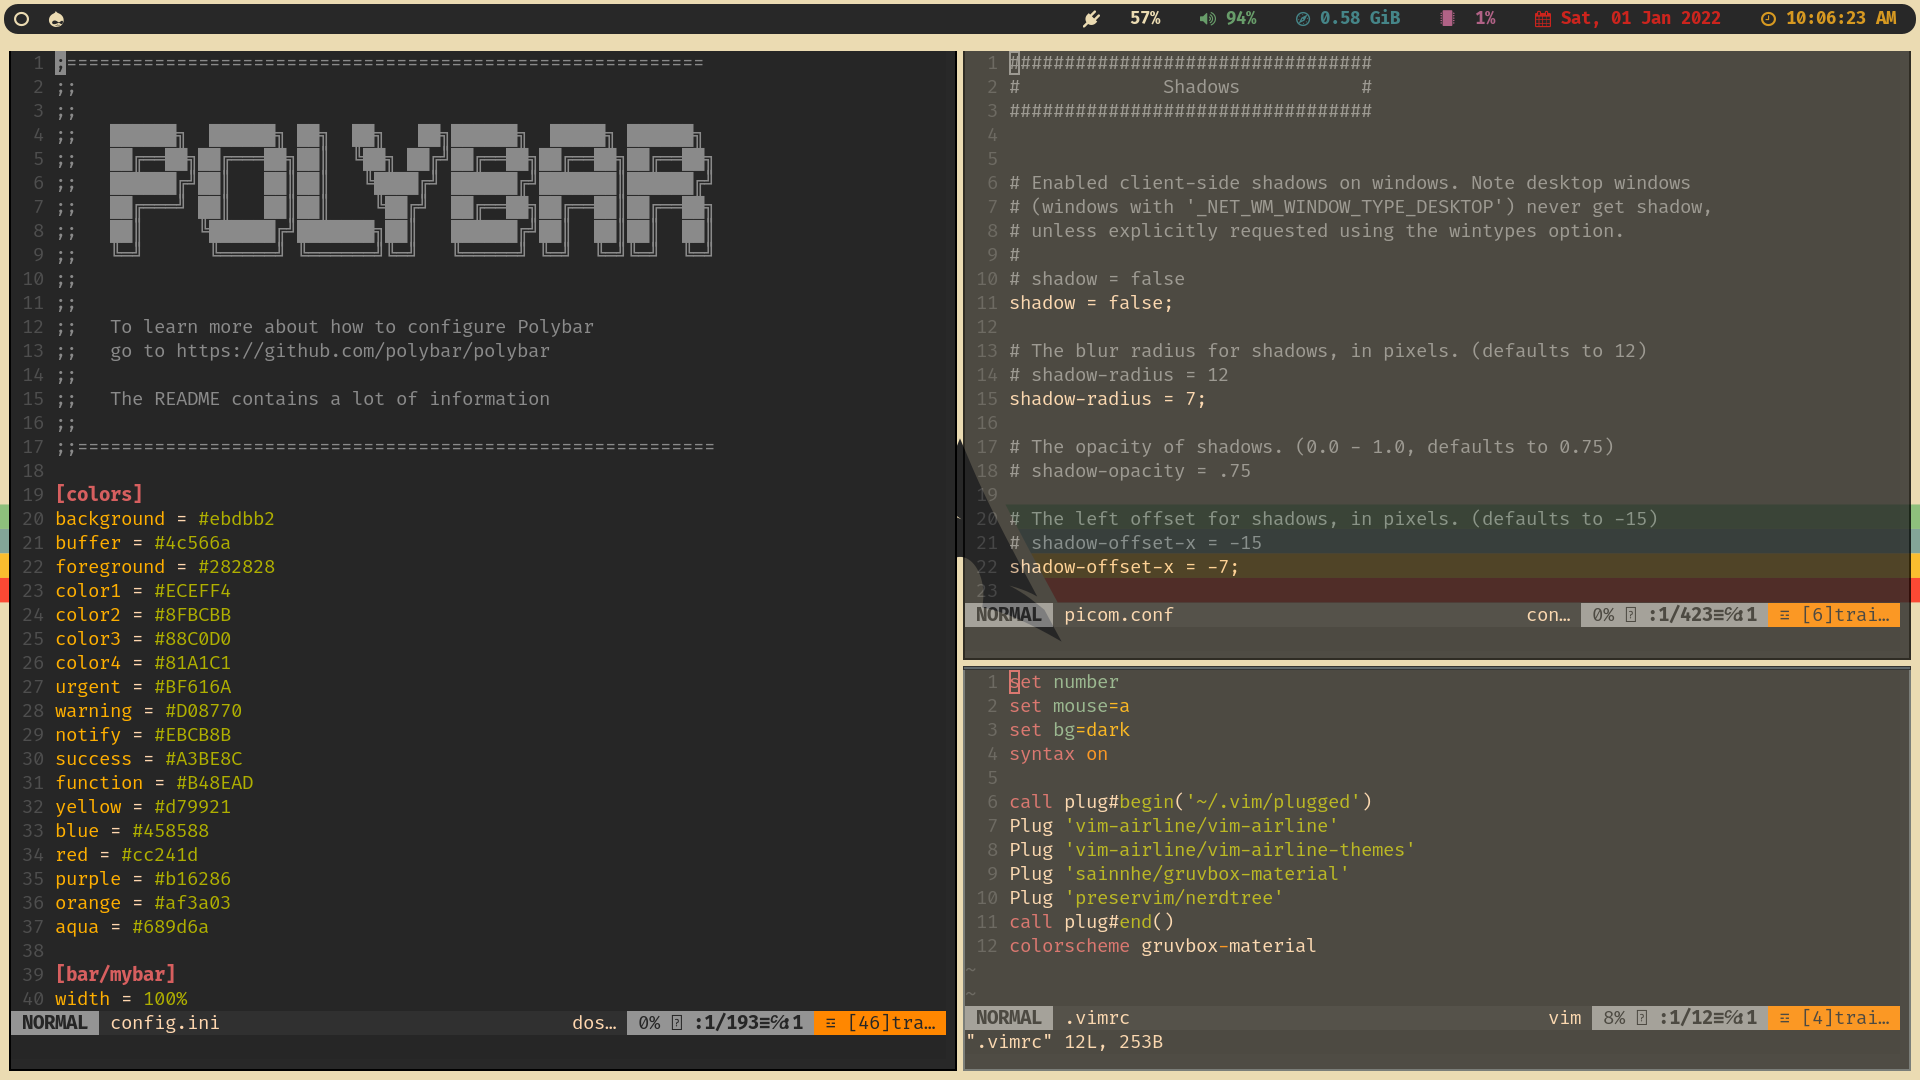Click the Drupal droplet workspace icon
The image size is (1920, 1080).
click(56, 19)
